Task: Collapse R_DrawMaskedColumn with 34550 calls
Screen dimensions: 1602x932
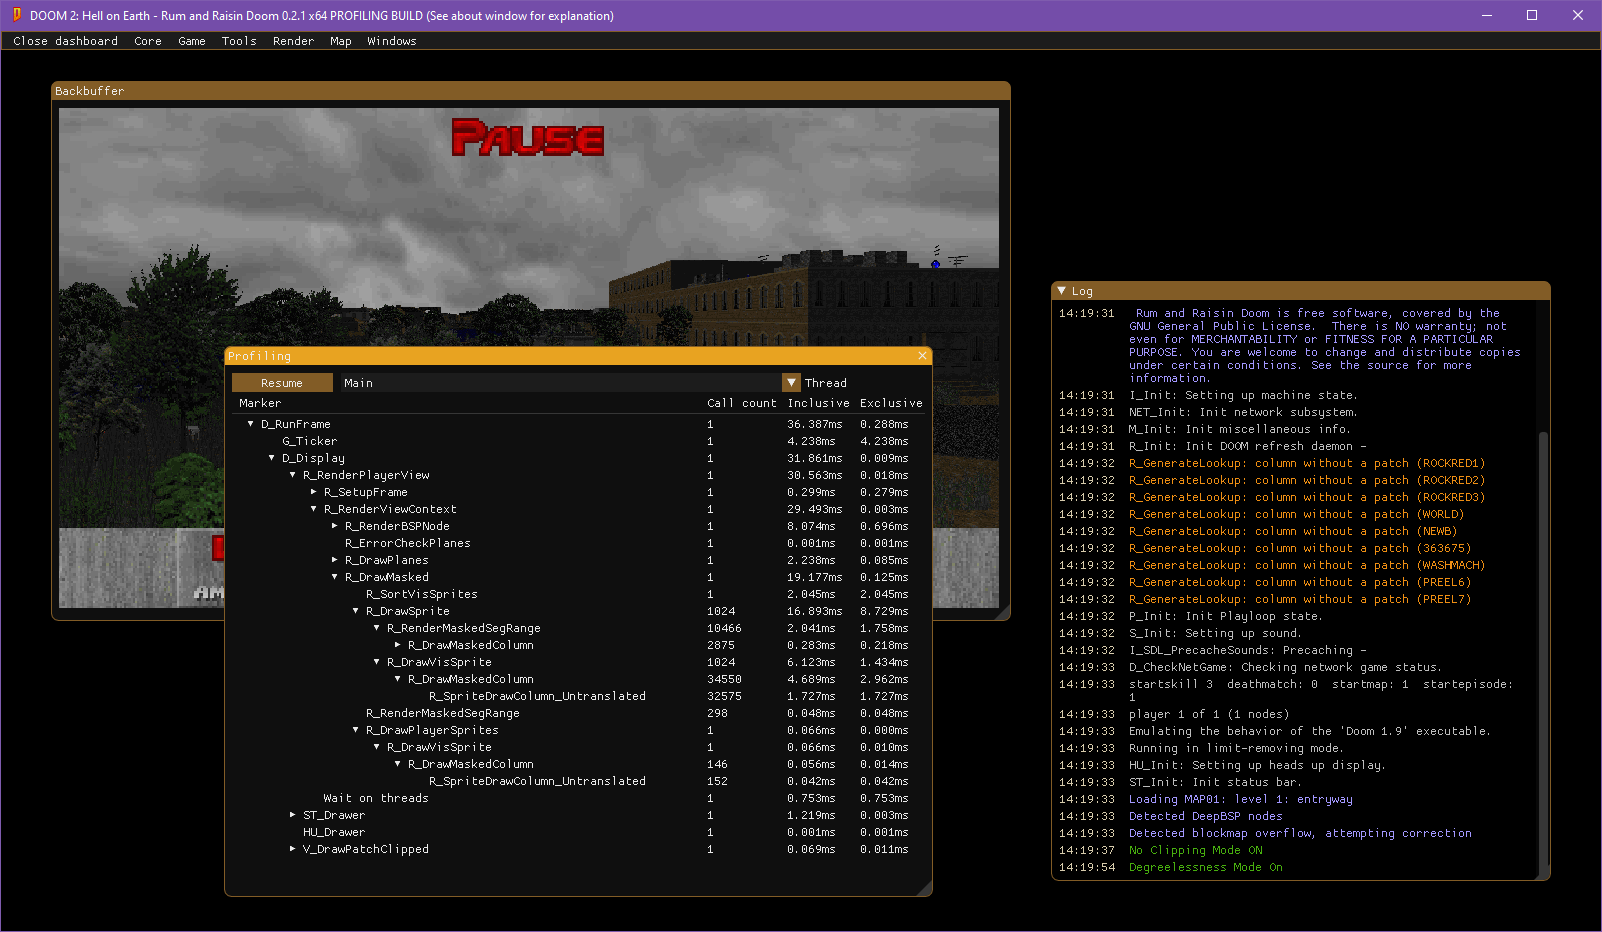Action: (x=397, y=679)
